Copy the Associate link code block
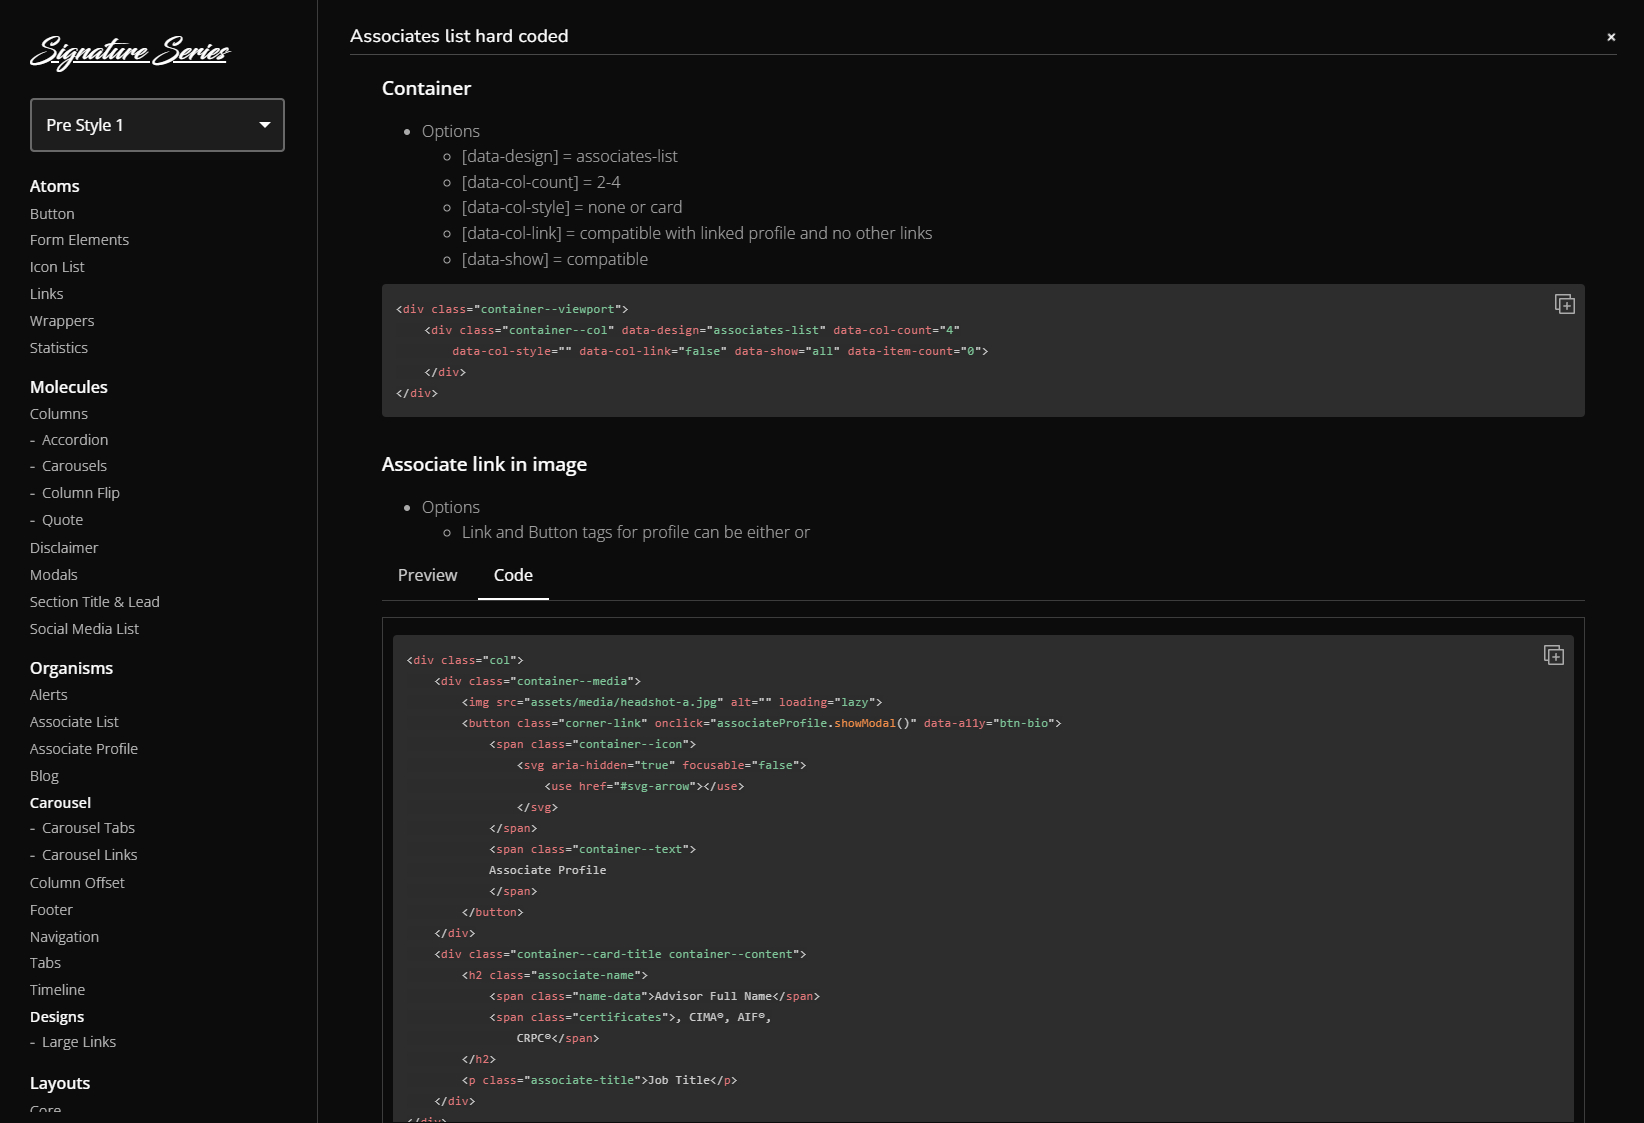 pos(1553,655)
